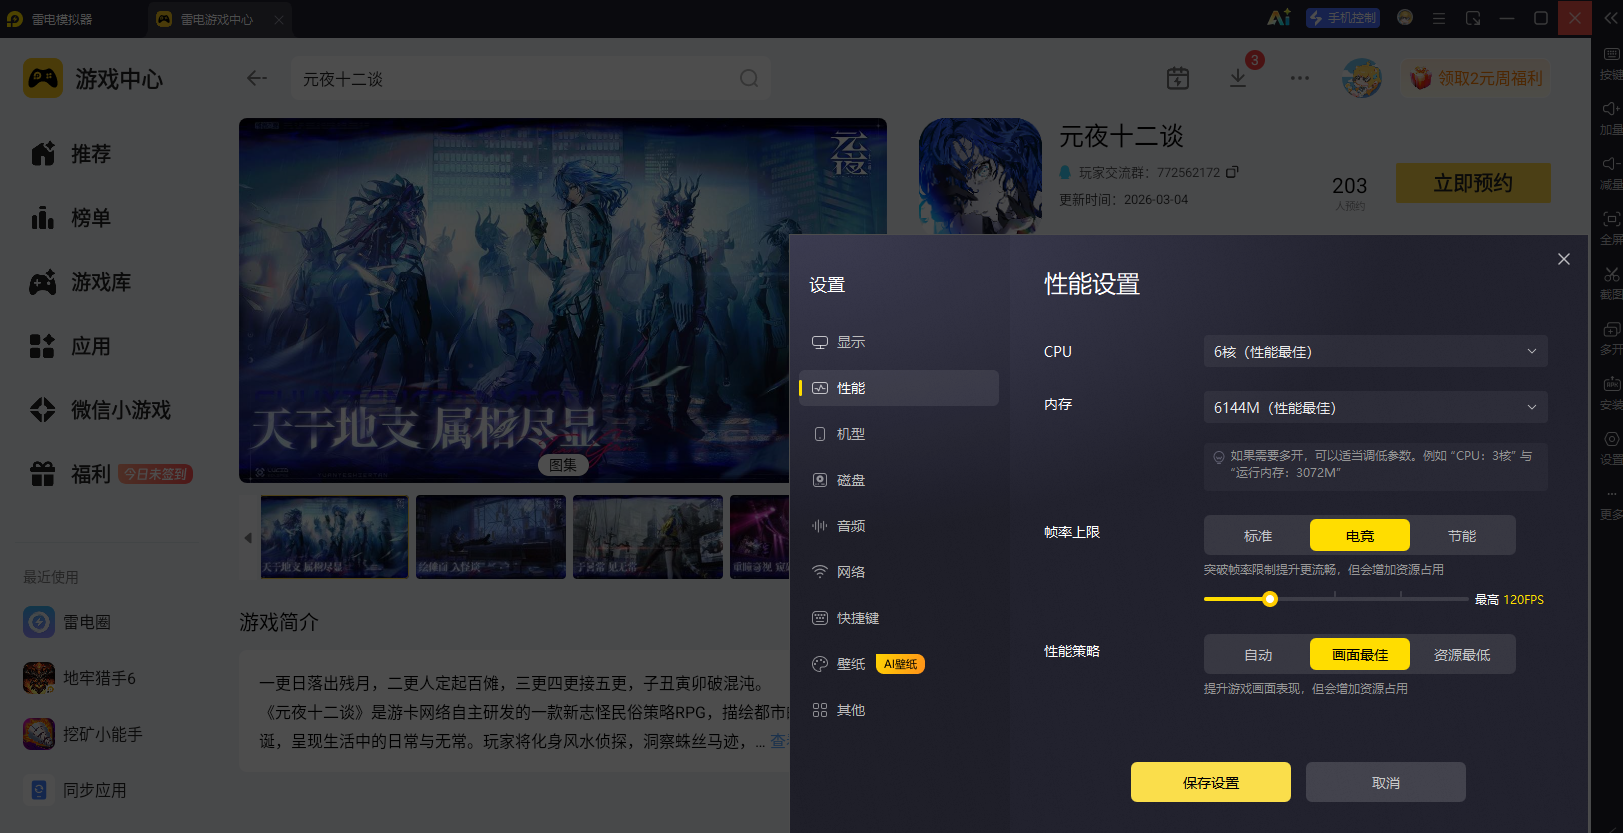Click 取消 in the settings dialog
This screenshot has height=833, width=1623.
pyautogui.click(x=1386, y=782)
